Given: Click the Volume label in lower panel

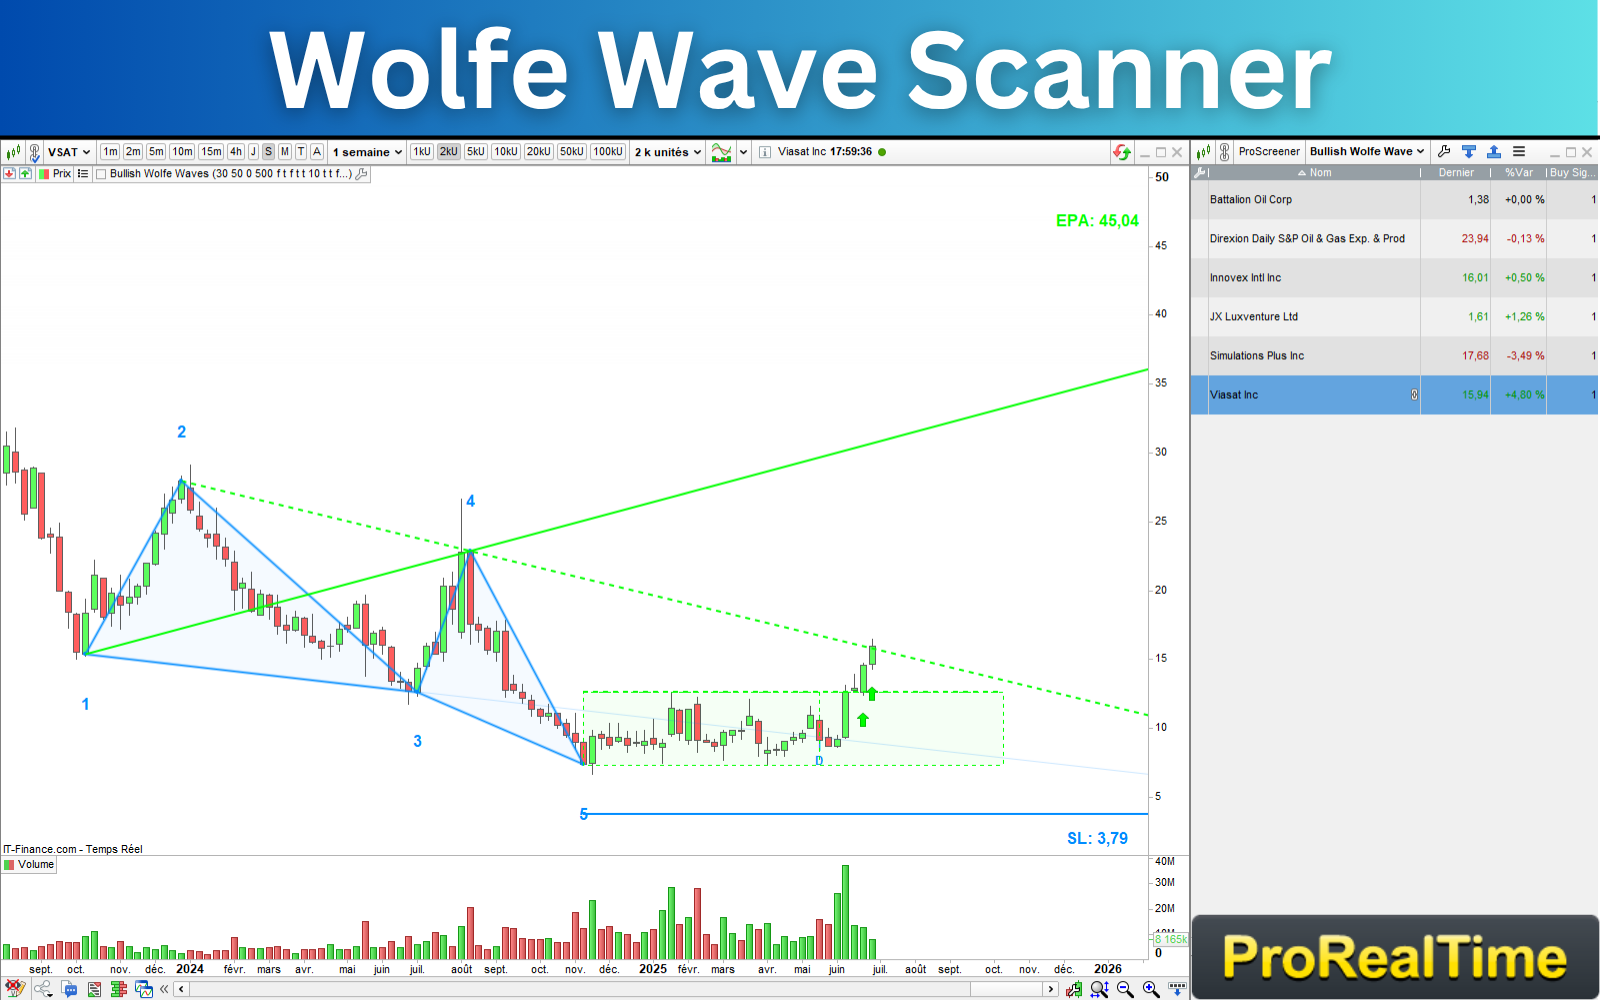Looking at the screenshot, I should coord(36,865).
